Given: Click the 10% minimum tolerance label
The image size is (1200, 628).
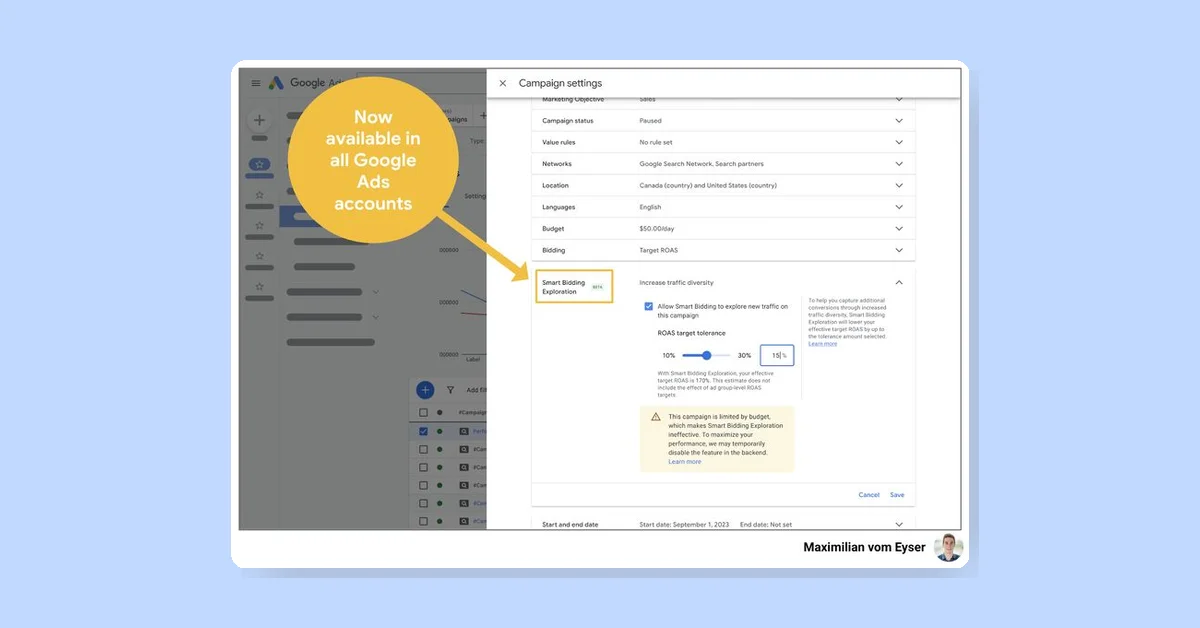Looking at the screenshot, I should (x=669, y=355).
